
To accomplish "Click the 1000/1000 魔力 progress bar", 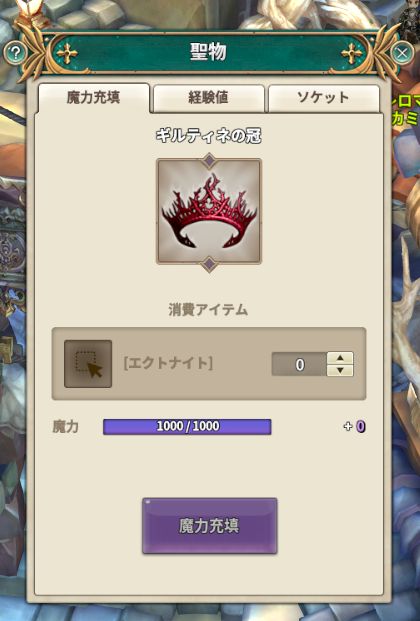I will pyautogui.click(x=187, y=427).
